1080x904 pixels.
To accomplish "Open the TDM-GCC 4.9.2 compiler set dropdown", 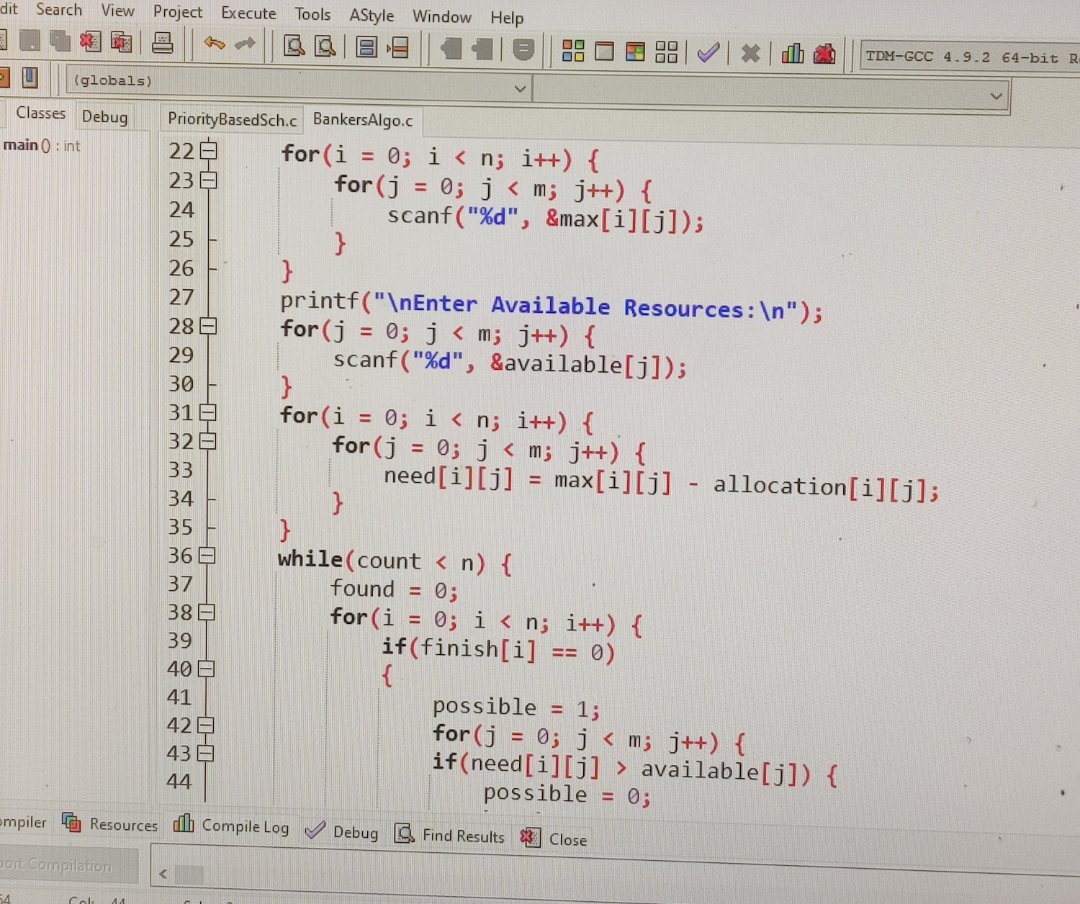I will pos(970,56).
